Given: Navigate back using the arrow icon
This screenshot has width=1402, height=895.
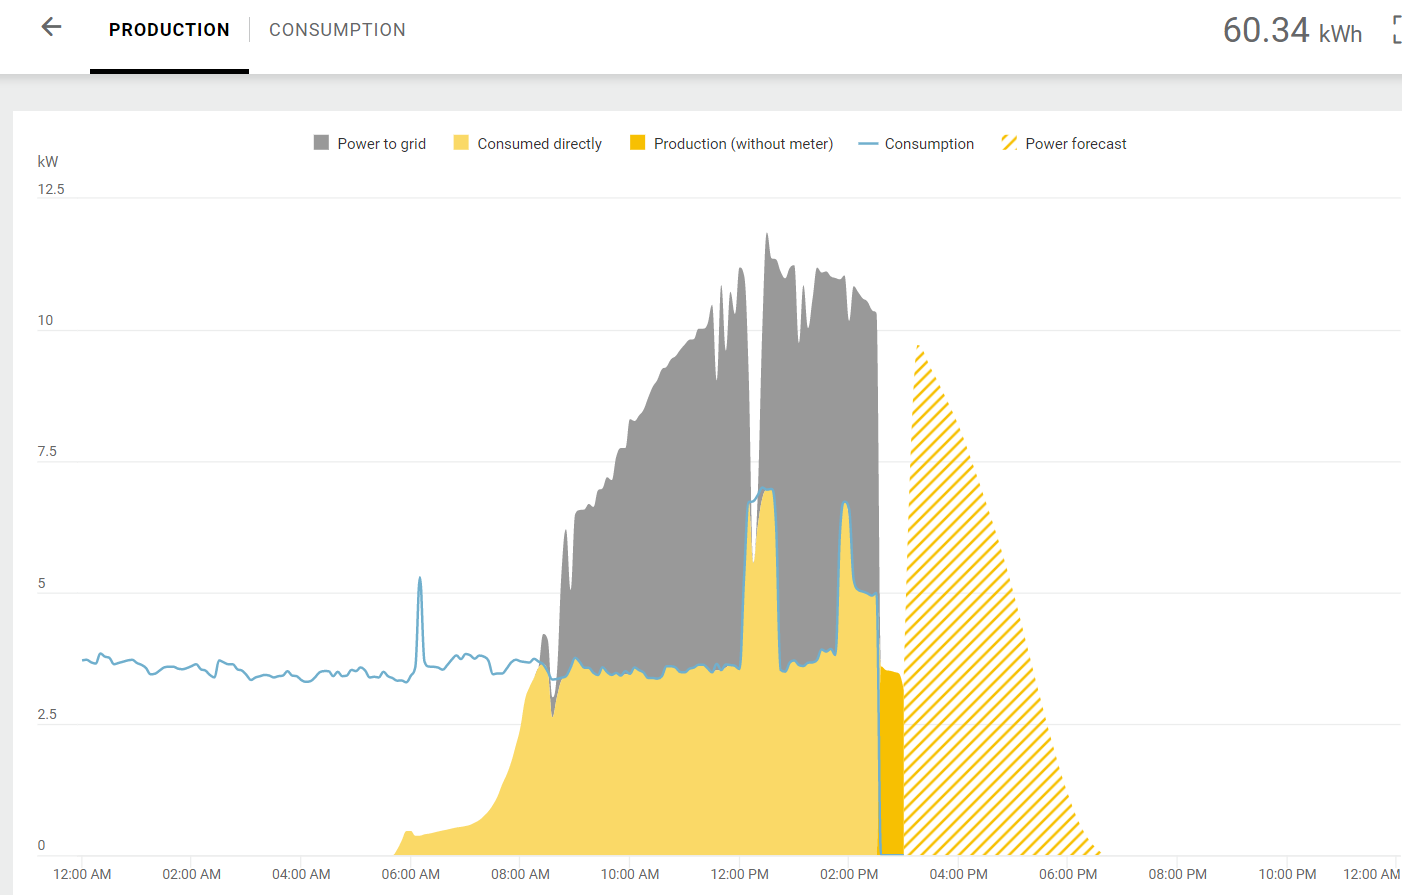Looking at the screenshot, I should coord(49,27).
